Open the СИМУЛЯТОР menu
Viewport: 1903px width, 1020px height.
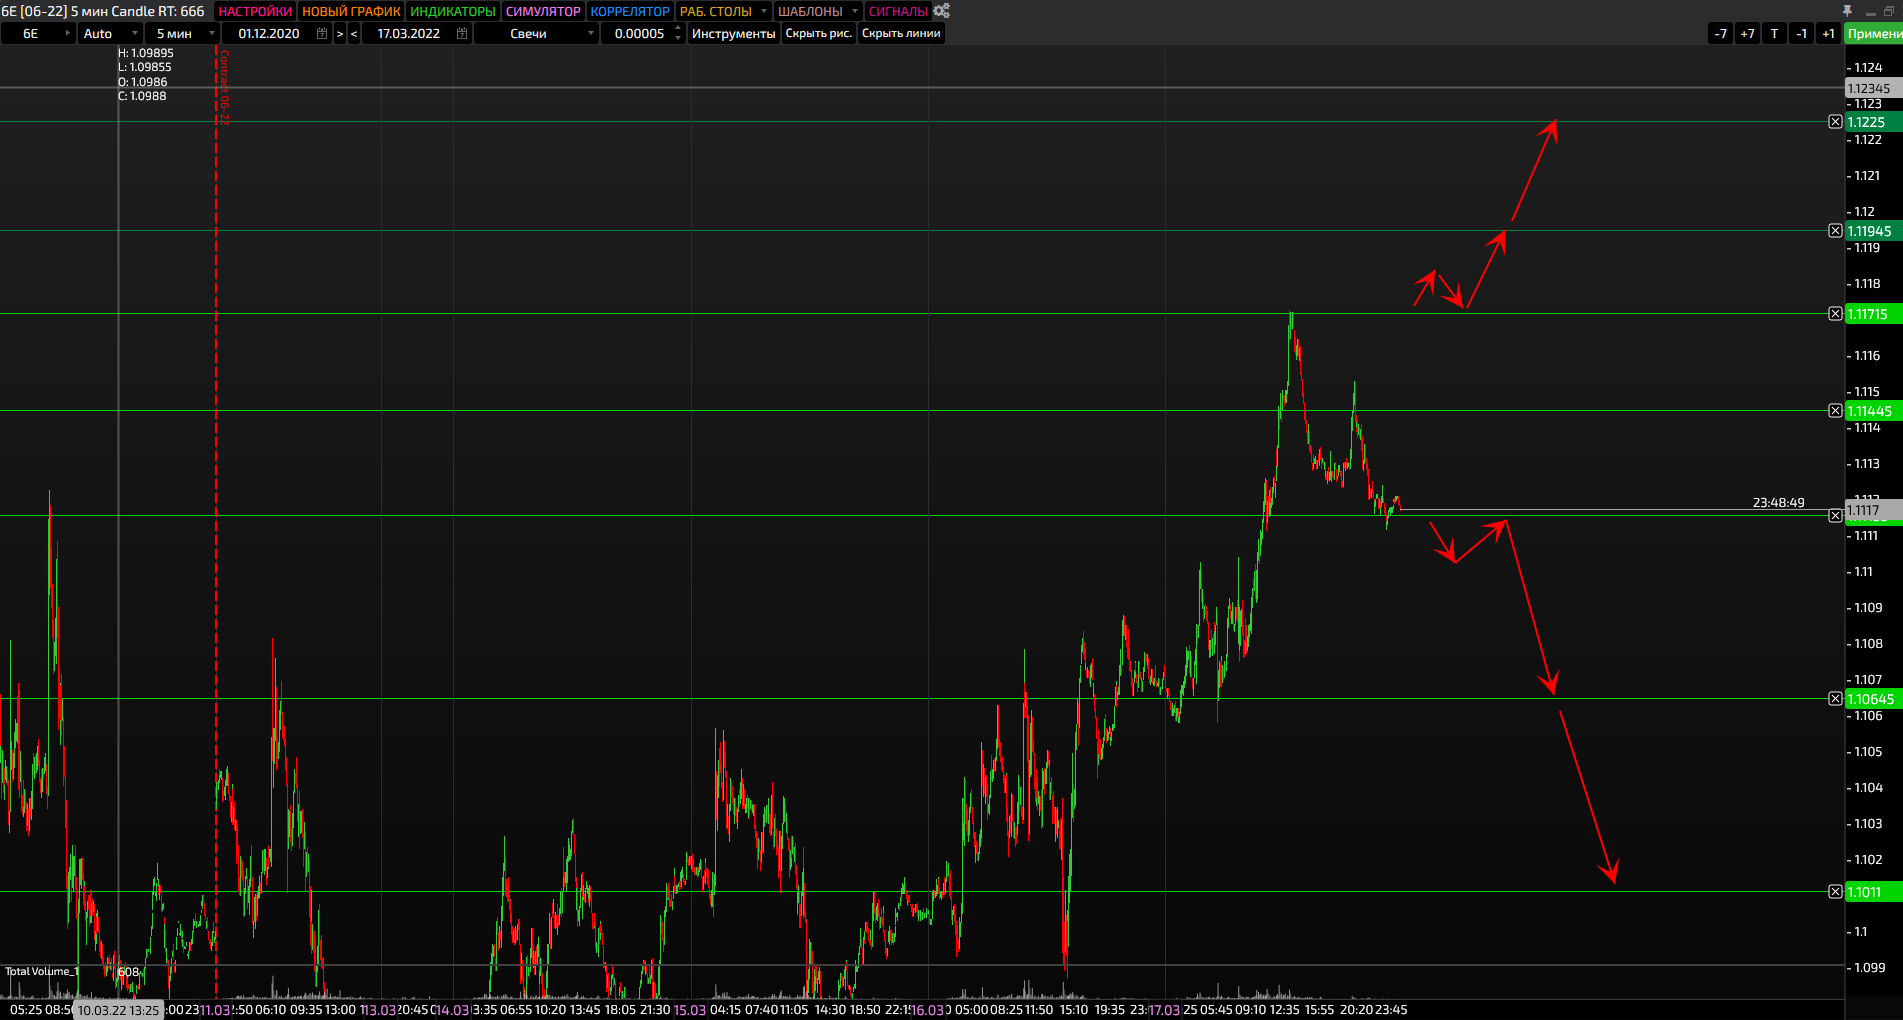543,11
